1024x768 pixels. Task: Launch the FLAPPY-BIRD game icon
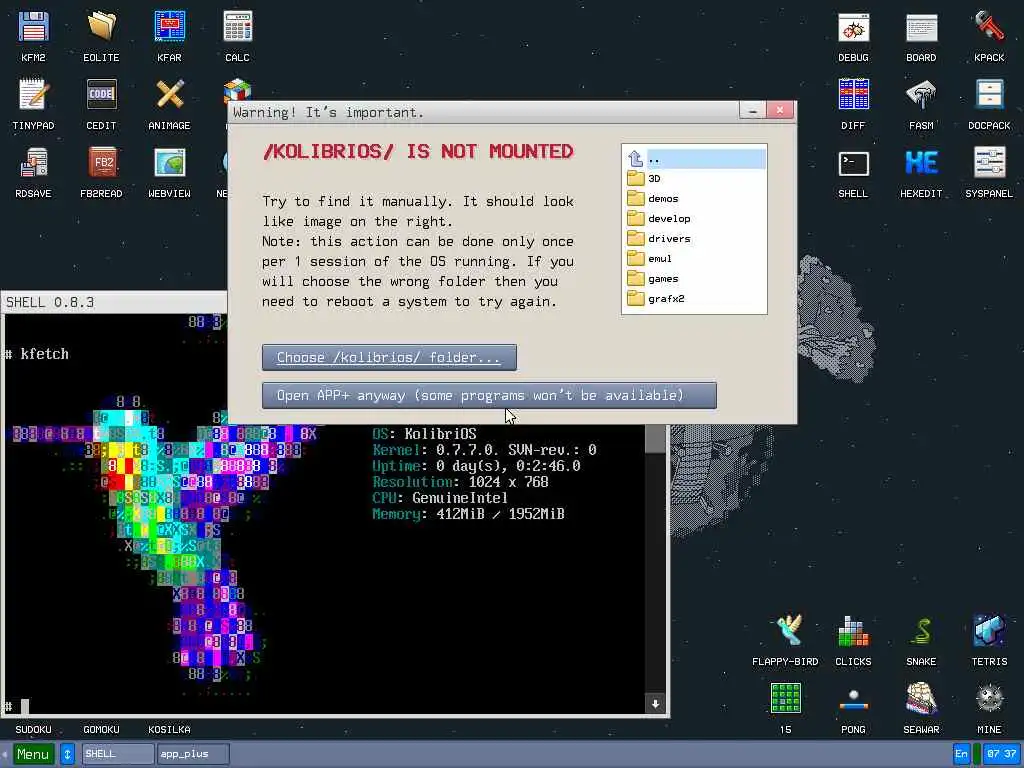point(786,632)
